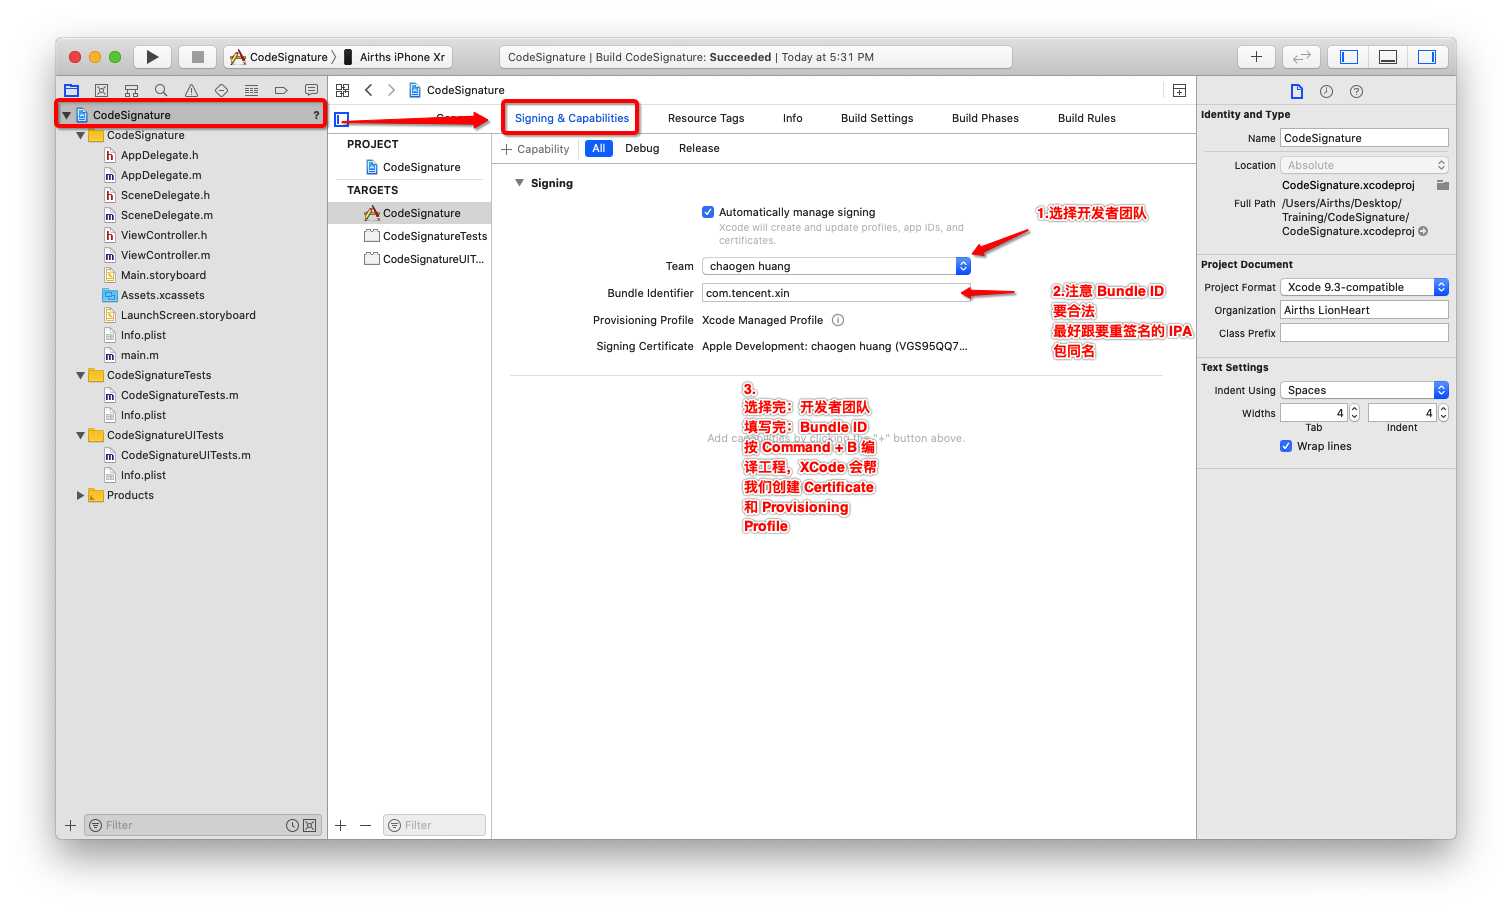Click the Class Prefix field
Viewport: 1512px width, 913px height.
pos(1364,333)
